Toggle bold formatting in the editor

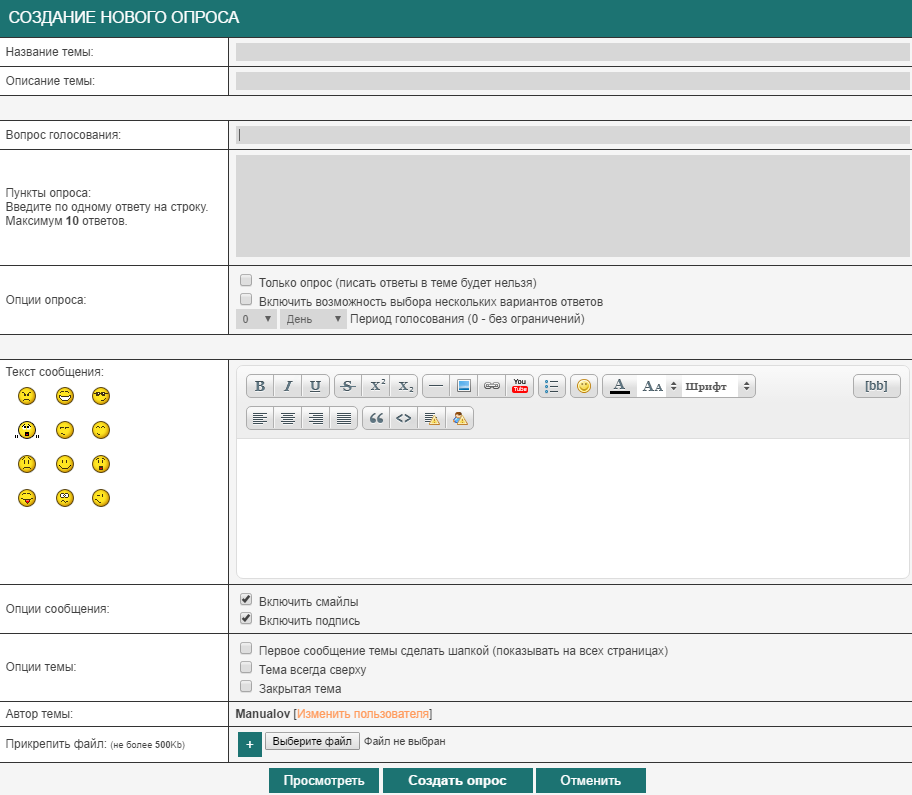pos(260,386)
